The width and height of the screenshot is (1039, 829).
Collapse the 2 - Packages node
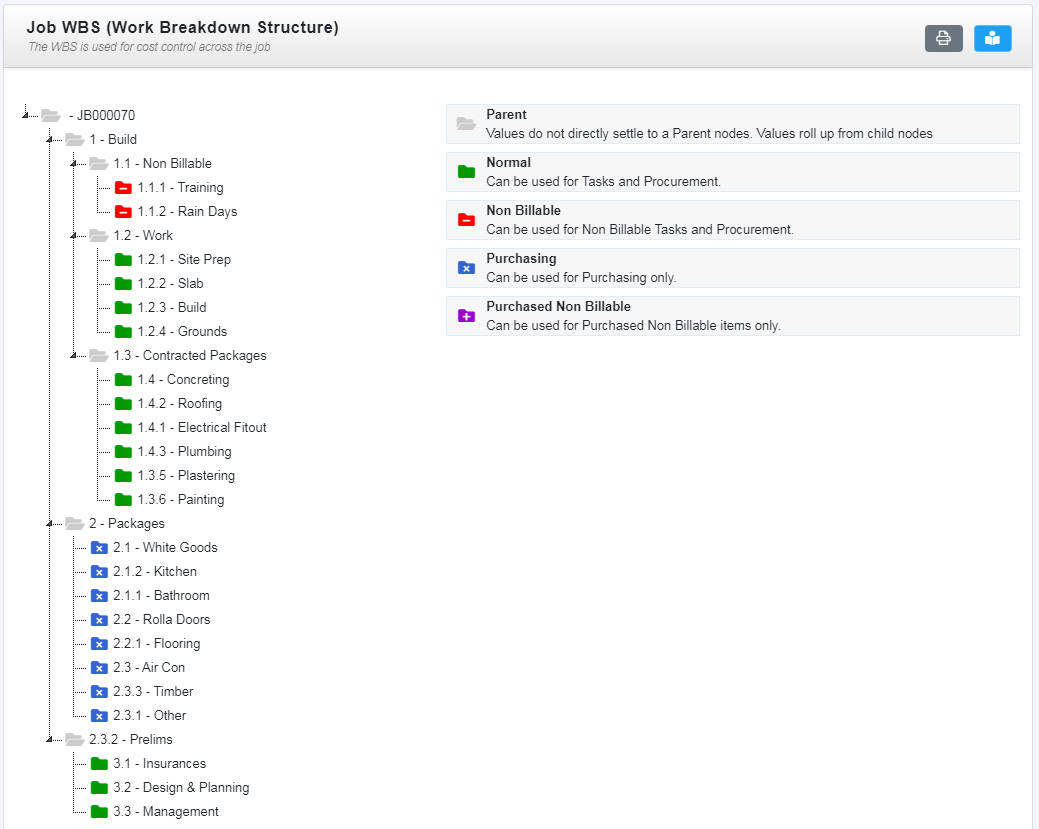coord(50,524)
